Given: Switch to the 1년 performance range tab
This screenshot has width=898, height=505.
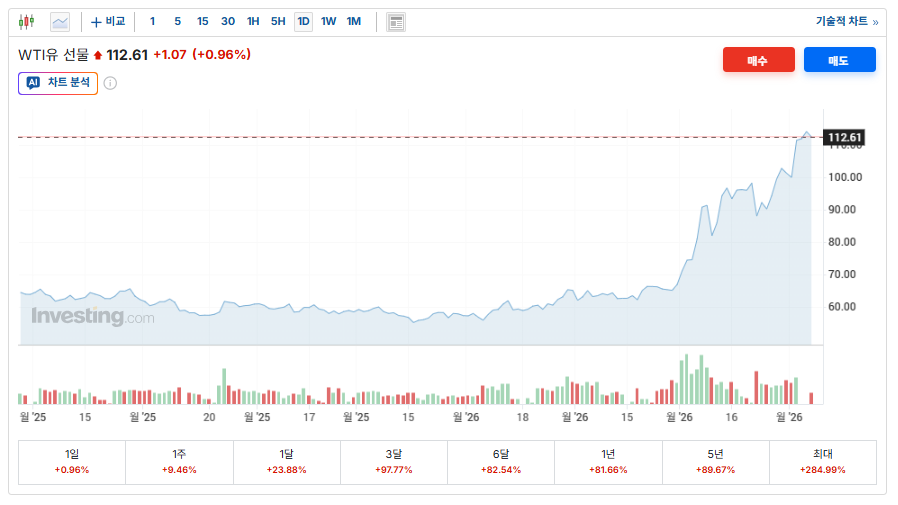Looking at the screenshot, I should tap(608, 462).
